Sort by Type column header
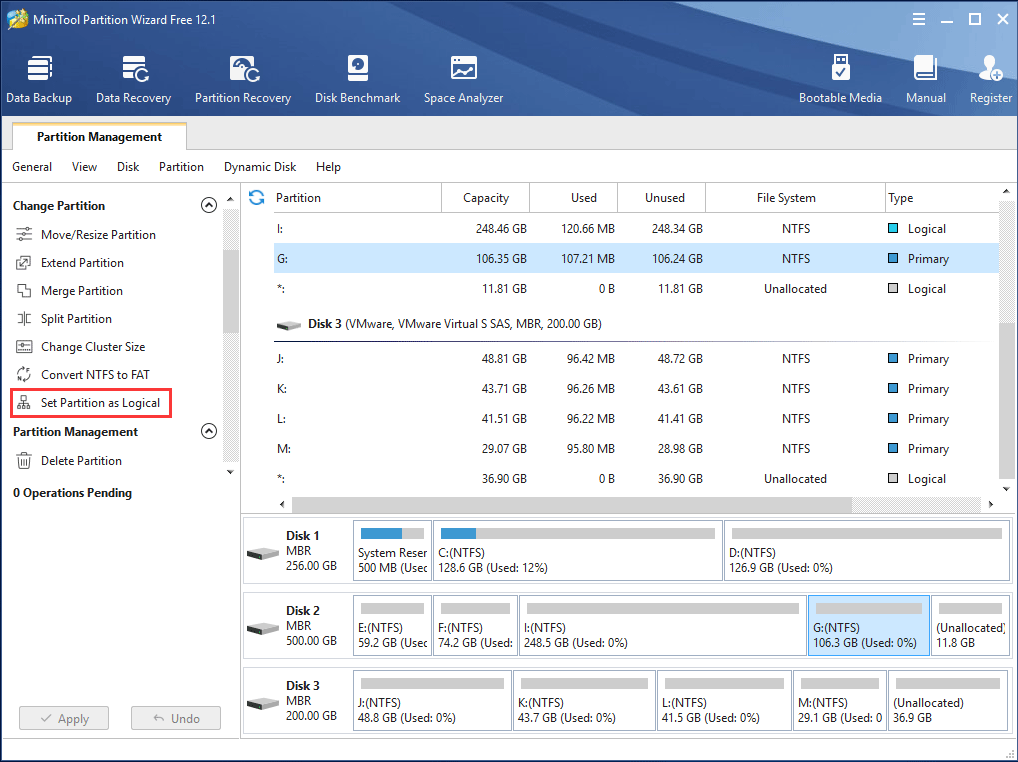This screenshot has width=1018, height=762. pos(941,197)
